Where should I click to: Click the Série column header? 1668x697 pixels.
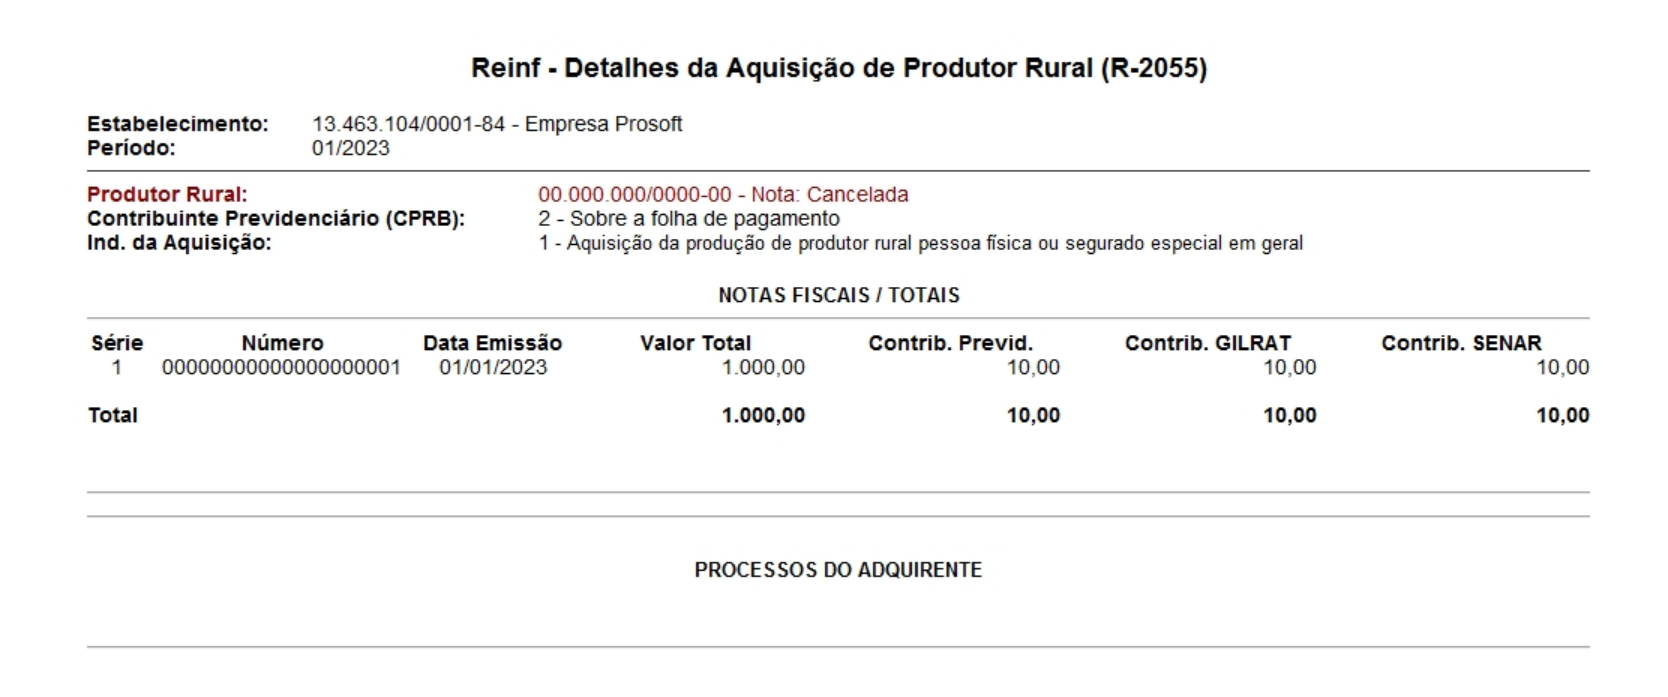point(117,343)
